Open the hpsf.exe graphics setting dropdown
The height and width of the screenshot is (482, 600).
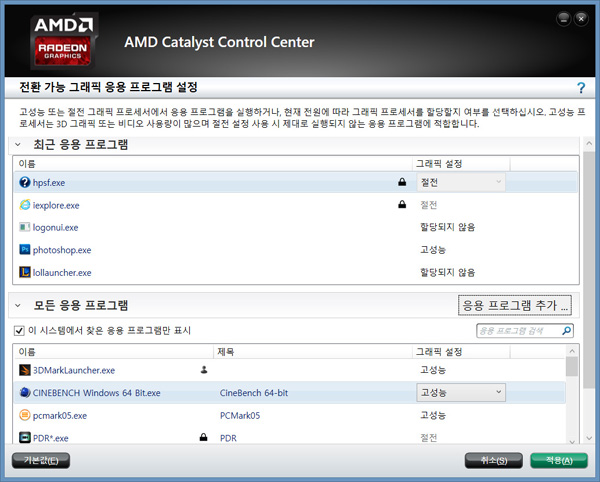(x=461, y=182)
